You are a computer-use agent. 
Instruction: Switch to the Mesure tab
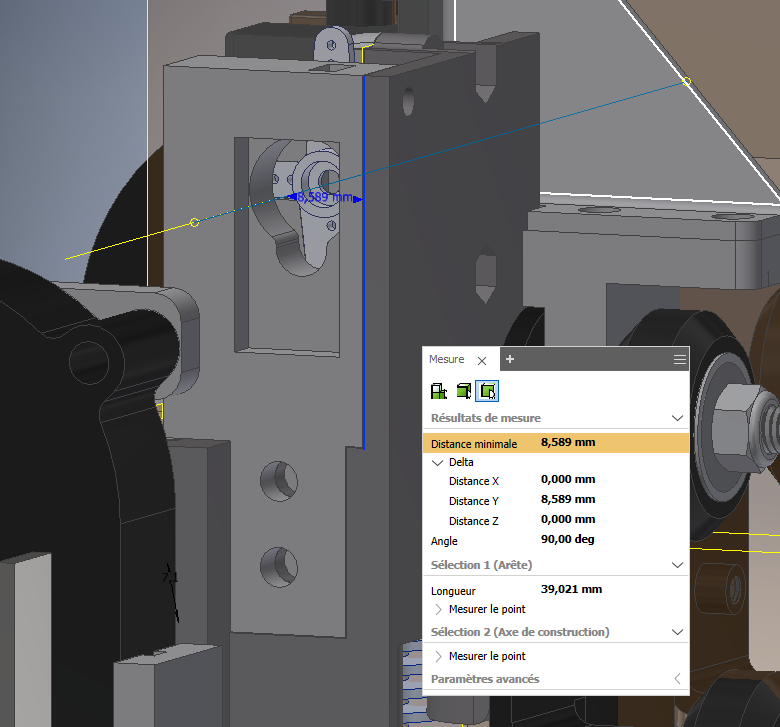click(446, 359)
